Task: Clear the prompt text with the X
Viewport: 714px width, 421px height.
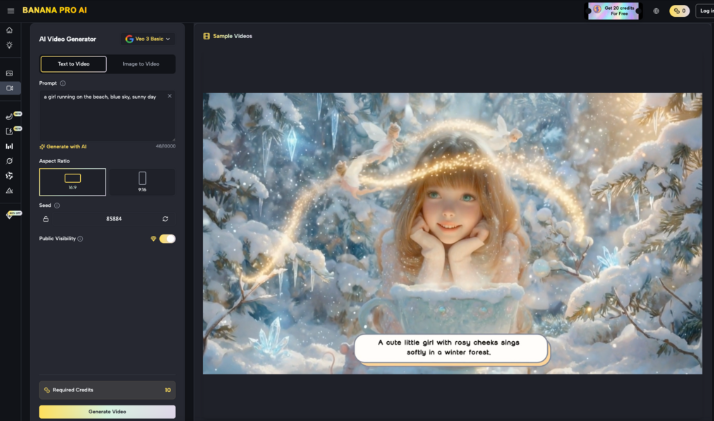Action: coord(169,96)
